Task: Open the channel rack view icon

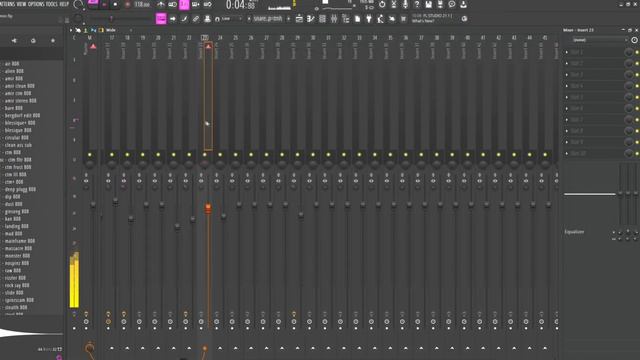Action: [322, 19]
